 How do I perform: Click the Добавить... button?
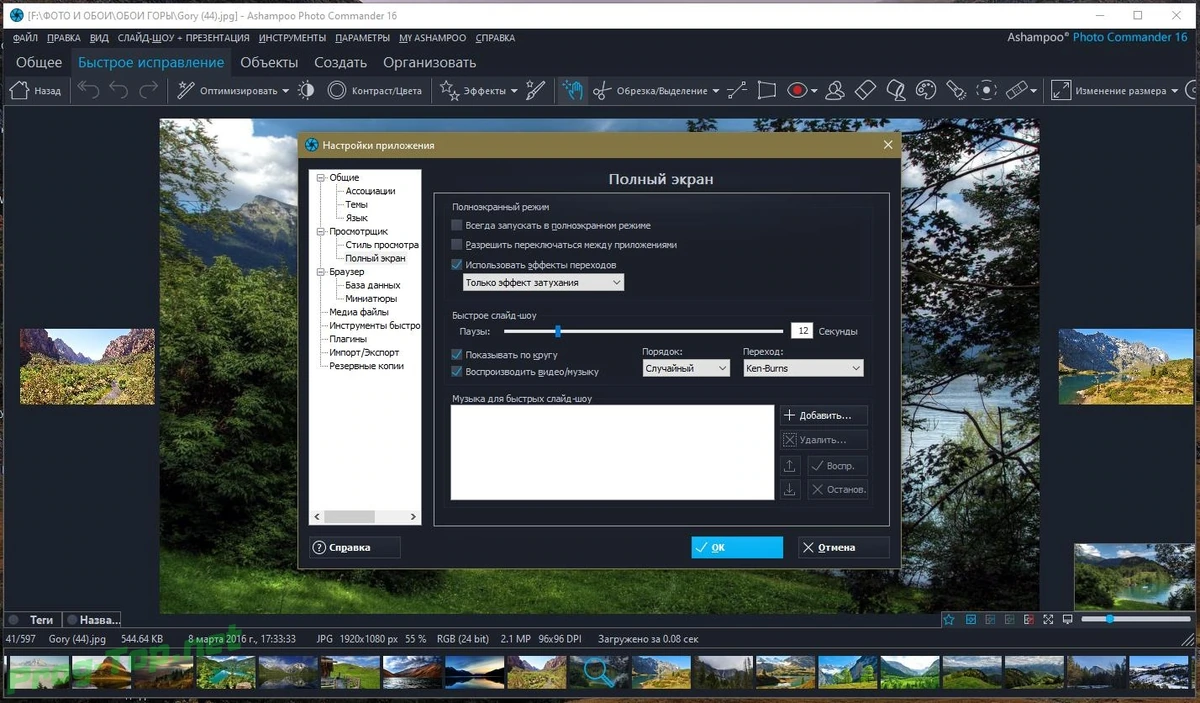[824, 415]
